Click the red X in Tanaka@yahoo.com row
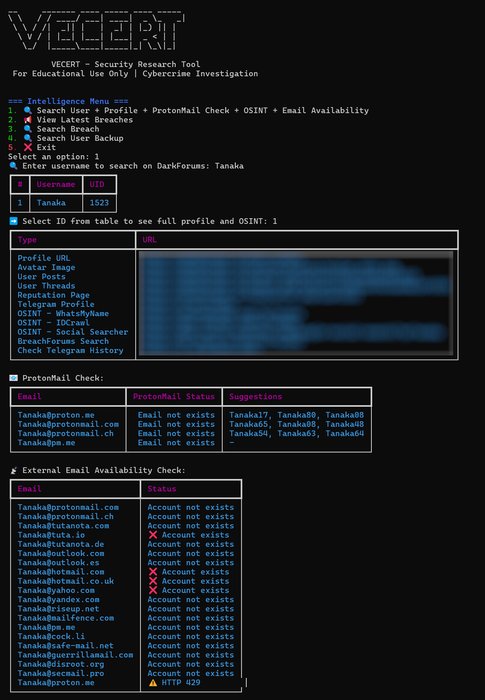 pos(153,590)
